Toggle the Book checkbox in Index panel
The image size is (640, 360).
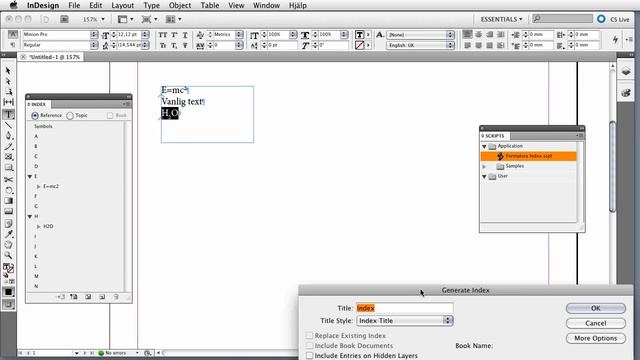110,116
